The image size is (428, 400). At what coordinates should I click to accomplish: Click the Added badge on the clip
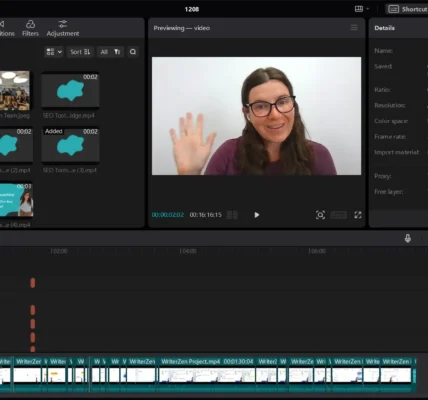[x=54, y=131]
